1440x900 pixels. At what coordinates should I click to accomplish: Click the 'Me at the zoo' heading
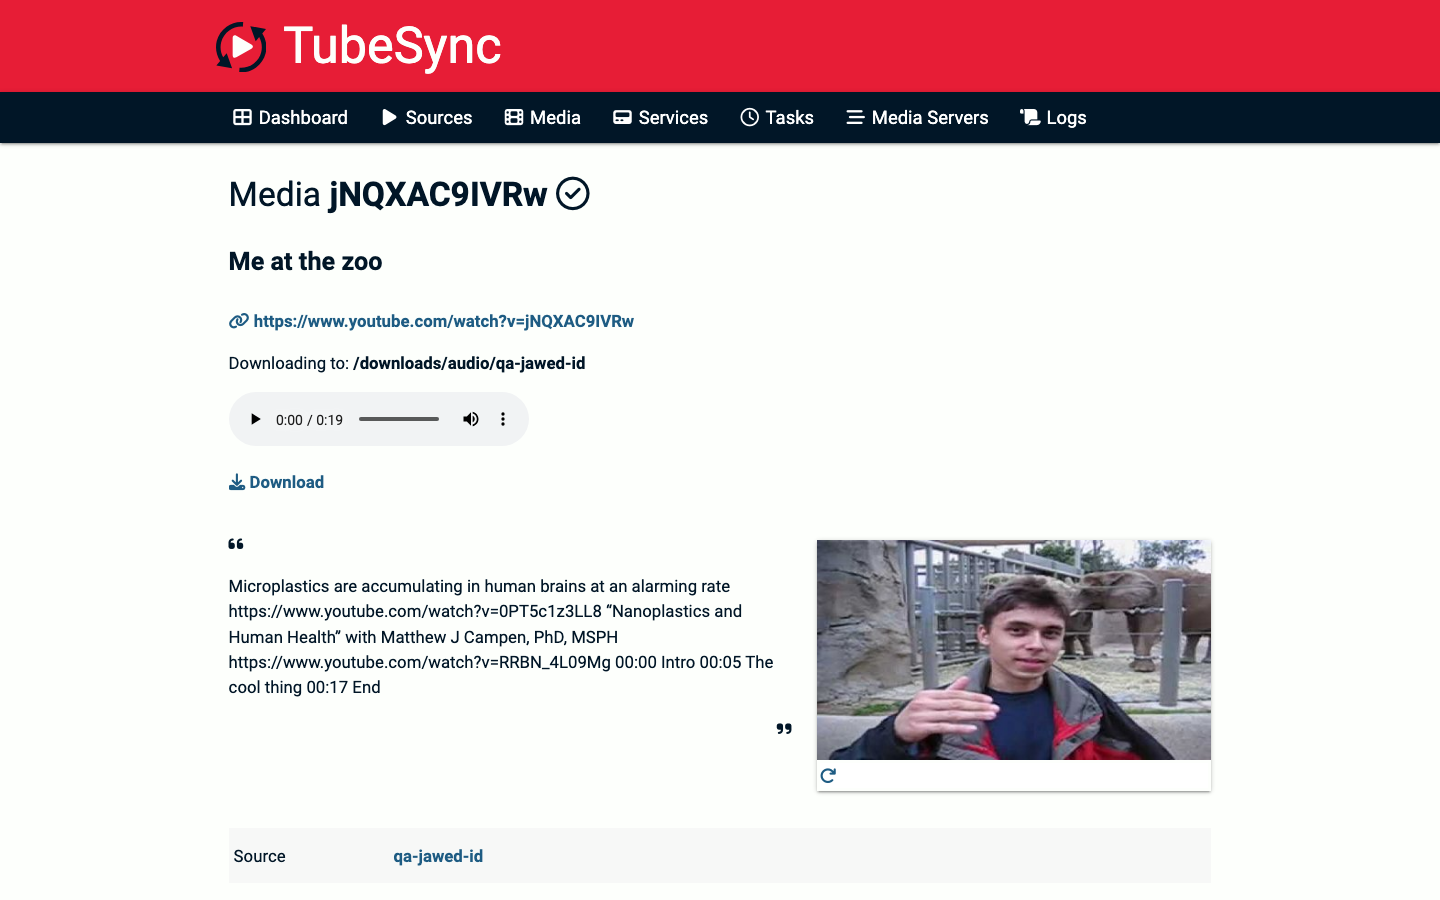click(x=306, y=261)
